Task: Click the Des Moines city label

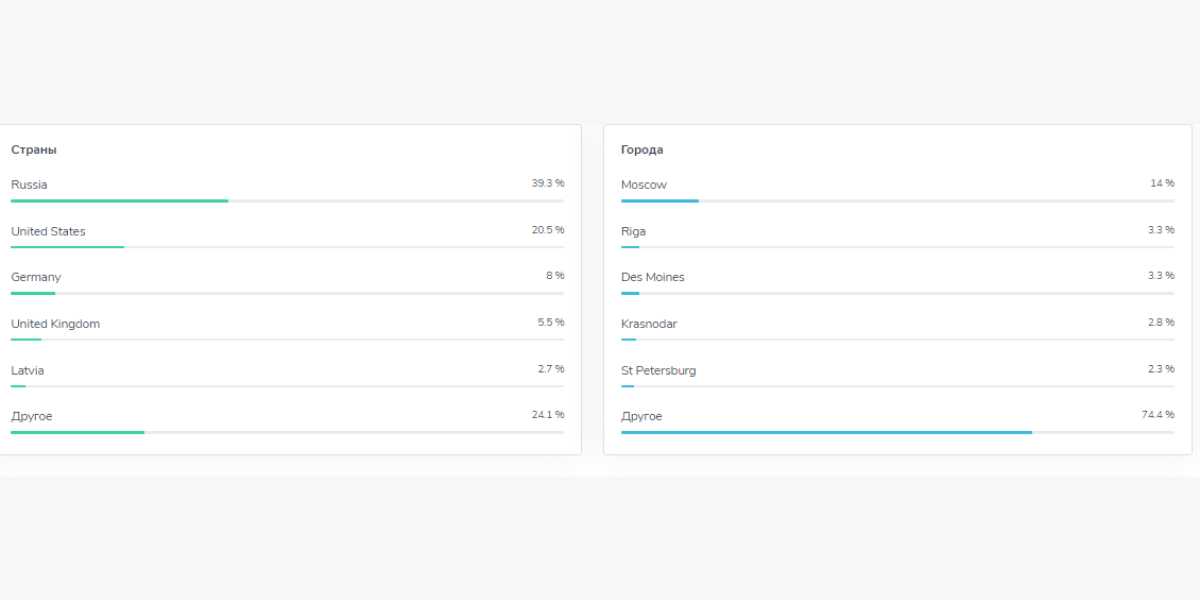Action: coord(652,277)
